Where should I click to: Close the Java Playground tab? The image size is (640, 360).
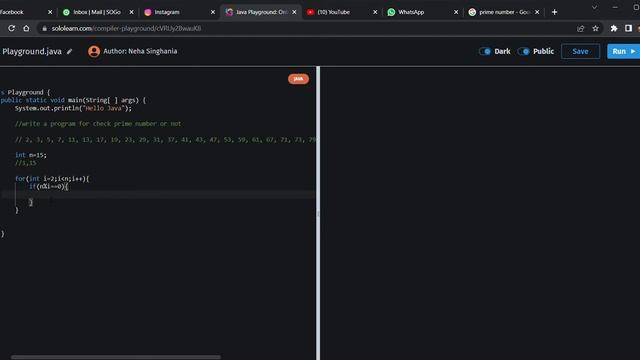(294, 12)
